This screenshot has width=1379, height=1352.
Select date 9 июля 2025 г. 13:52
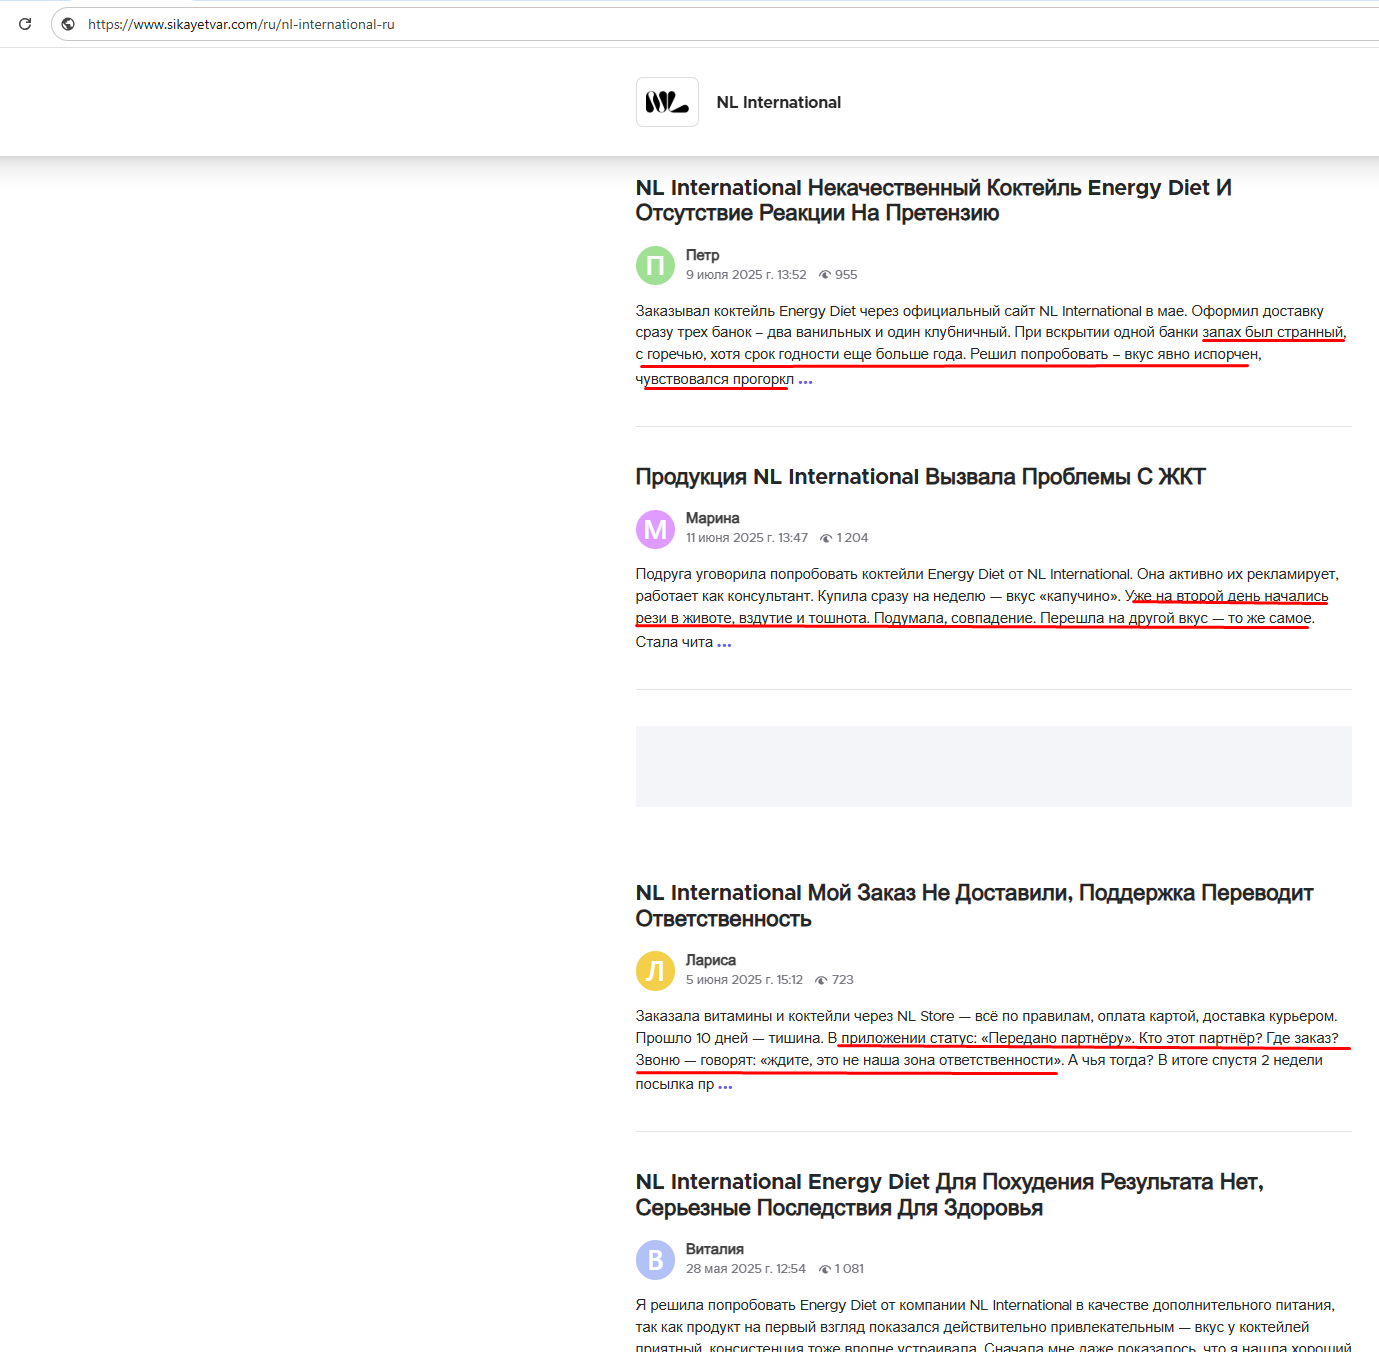click(x=746, y=274)
